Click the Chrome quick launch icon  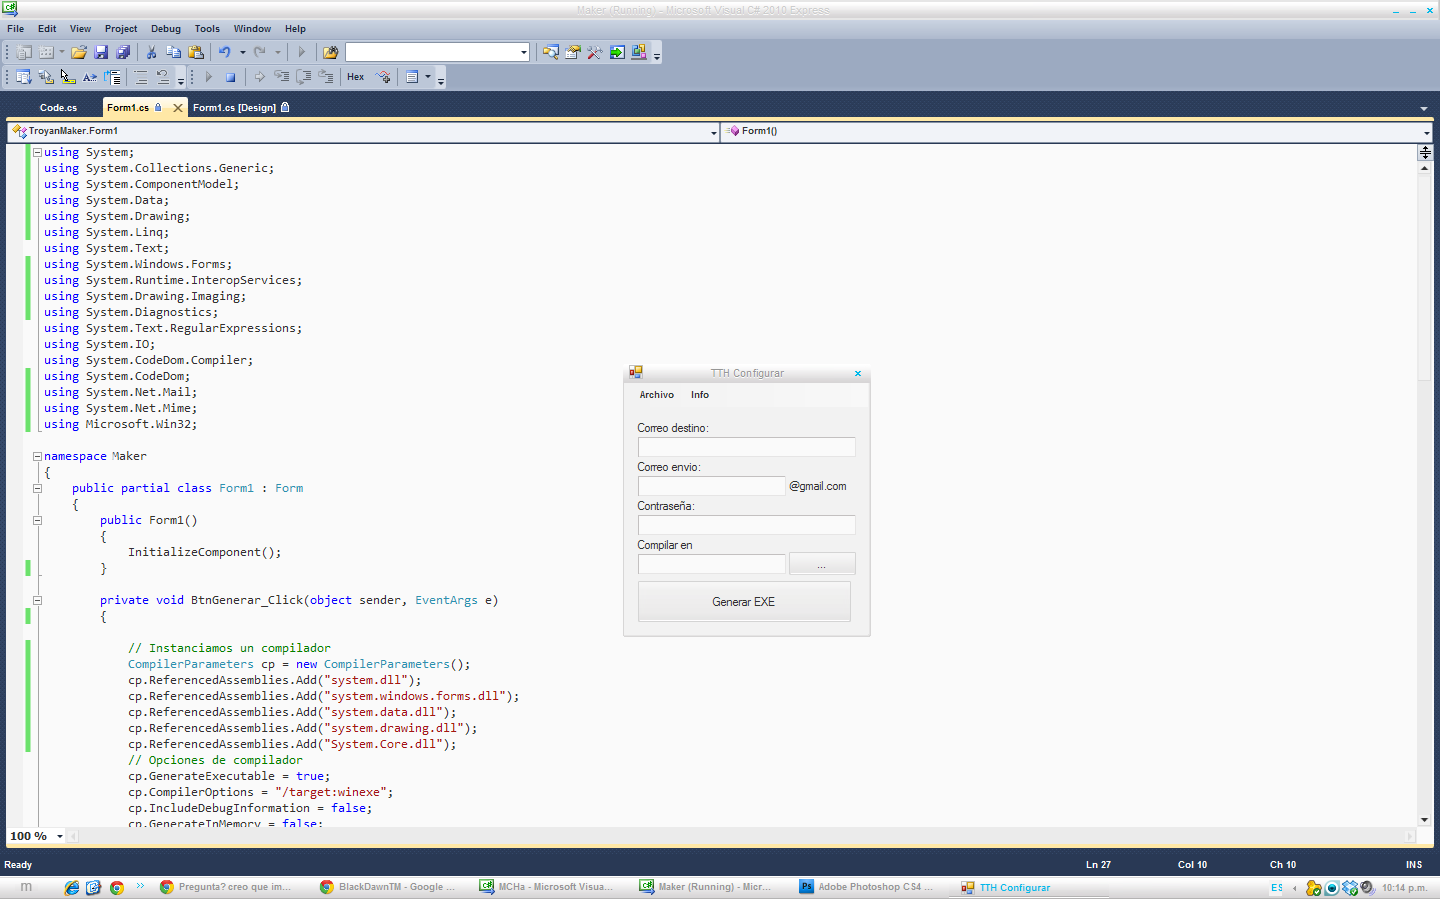point(117,887)
